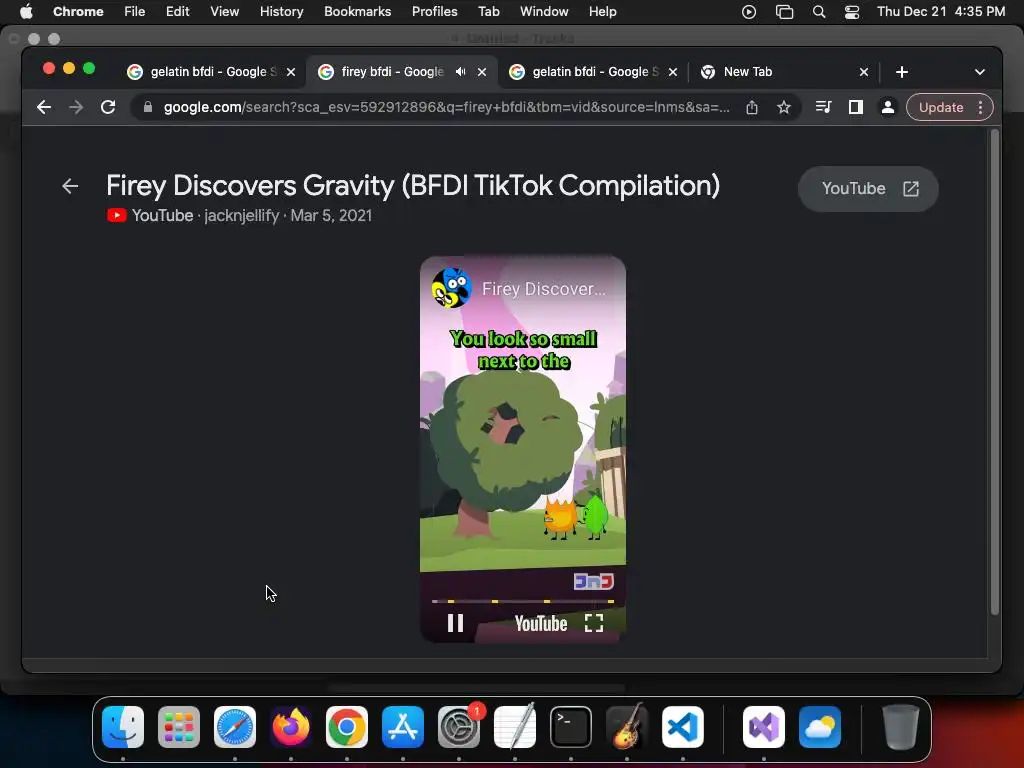The height and width of the screenshot is (768, 1024).
Task: Launch GarageBand from the dock
Action: pos(627,727)
